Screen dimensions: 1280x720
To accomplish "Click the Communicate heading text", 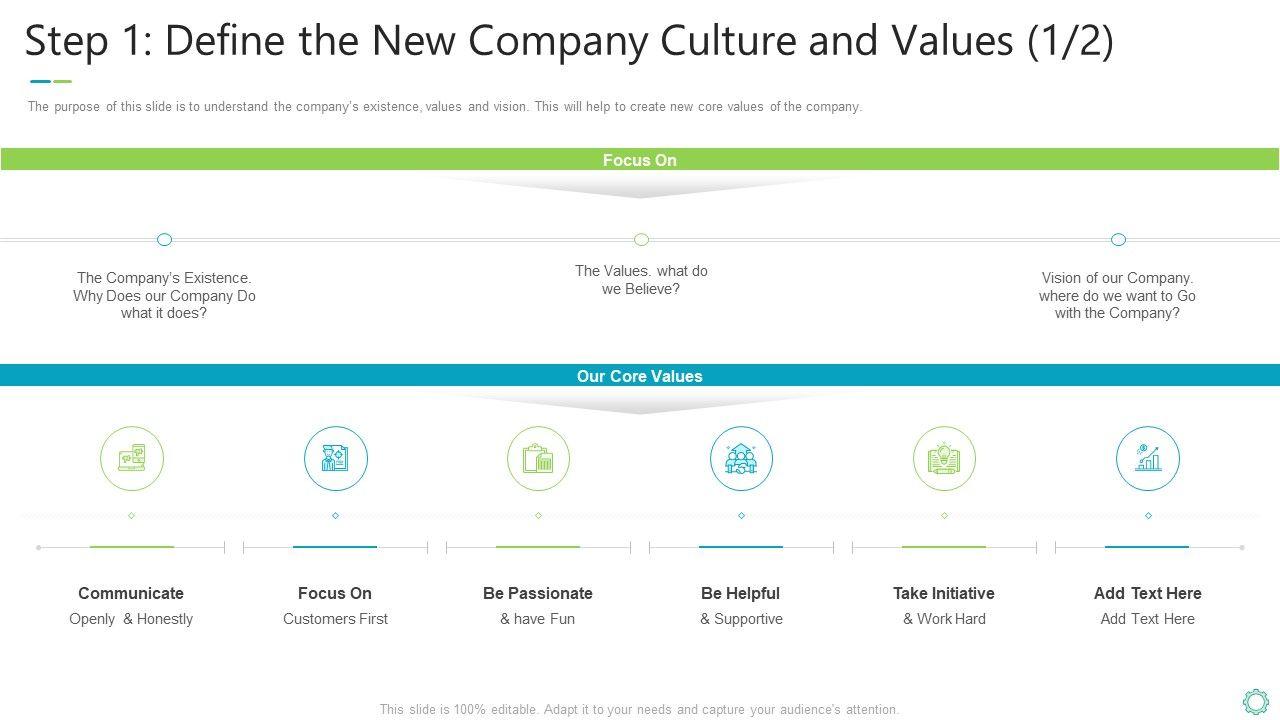I will pyautogui.click(x=131, y=593).
